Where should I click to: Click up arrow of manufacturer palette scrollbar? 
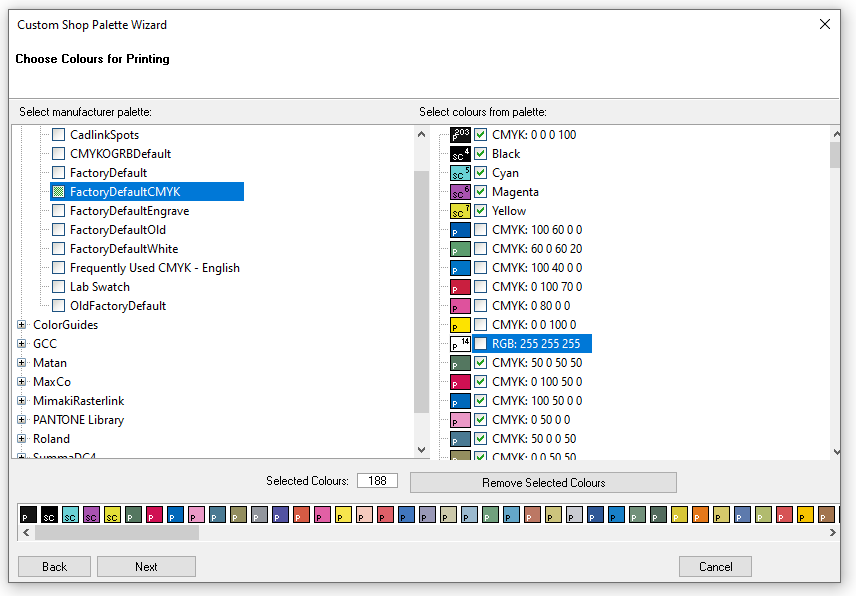coord(421,134)
